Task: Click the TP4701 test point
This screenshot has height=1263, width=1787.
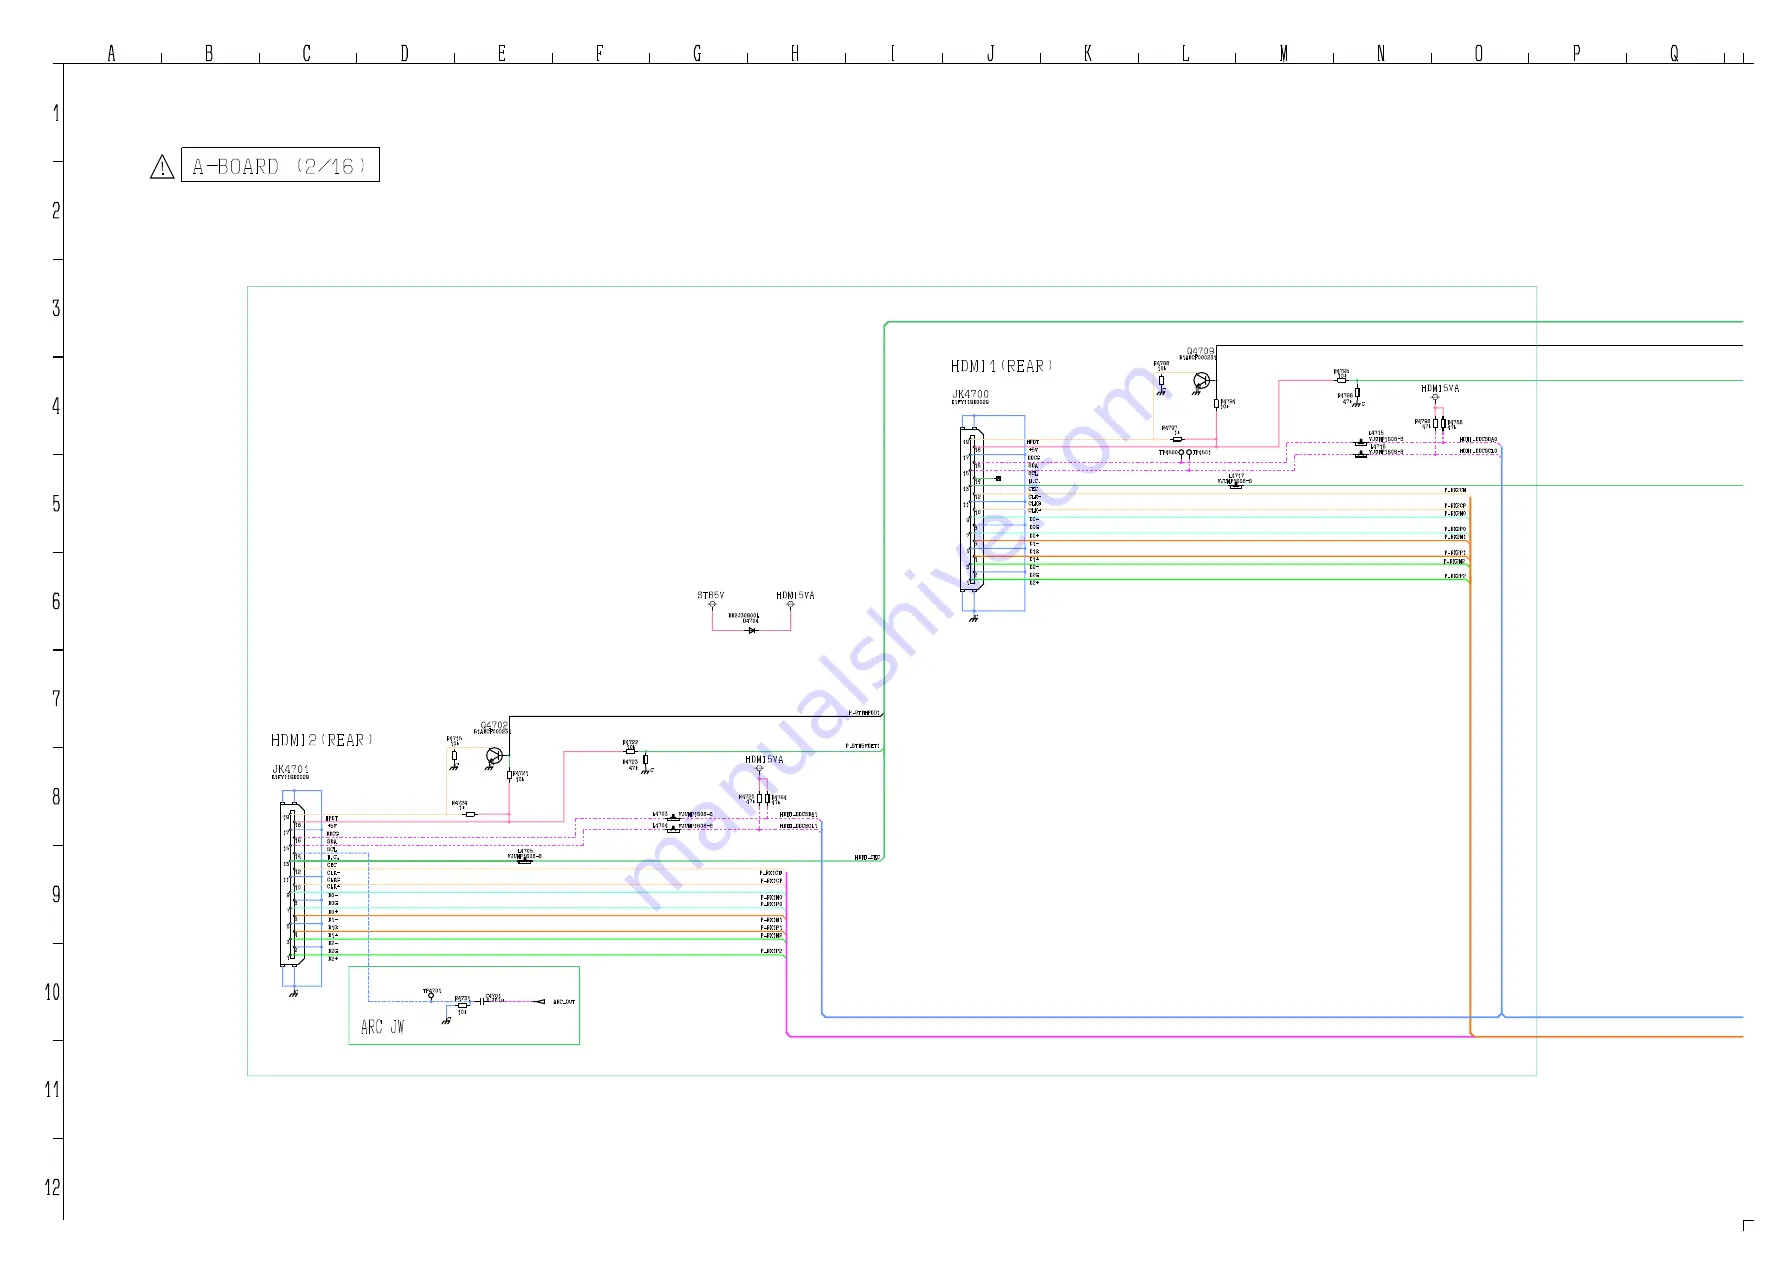Action: tap(431, 995)
